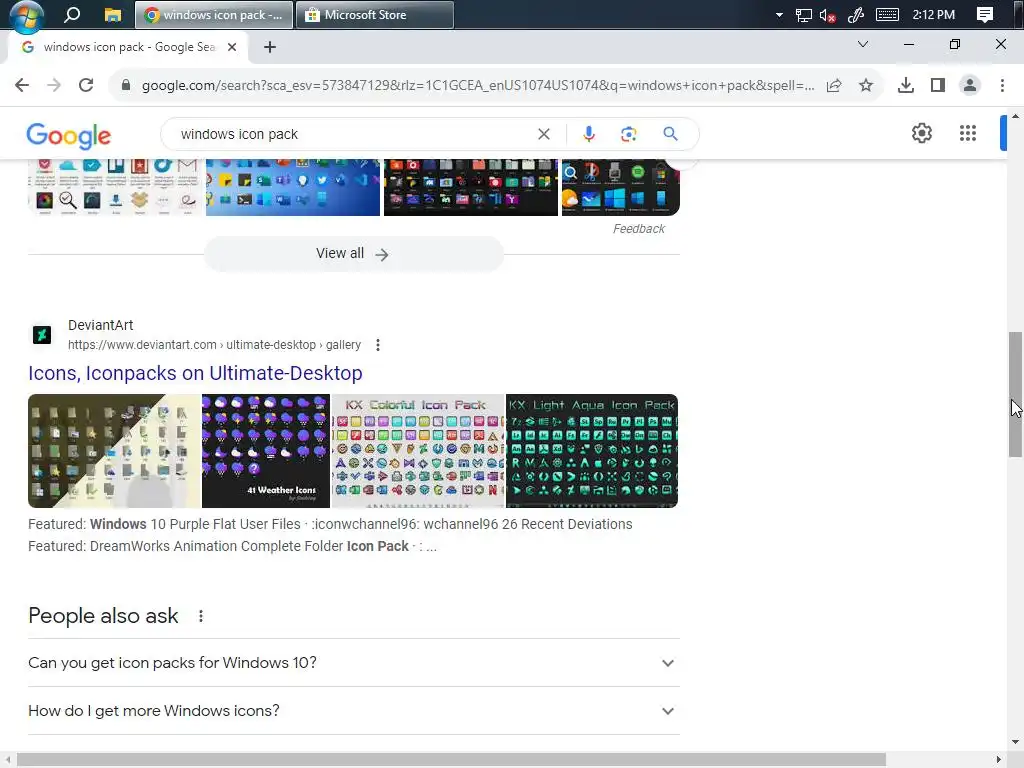Expand "How do I get more Windows icons?"
The width and height of the screenshot is (1024, 768).
(353, 711)
